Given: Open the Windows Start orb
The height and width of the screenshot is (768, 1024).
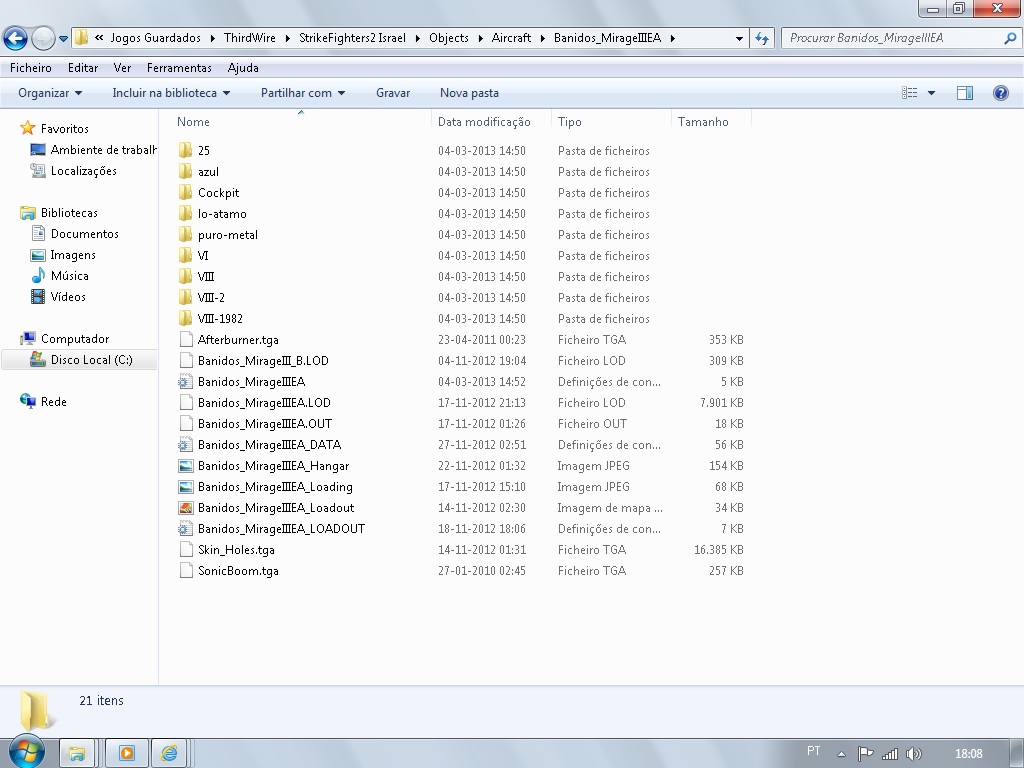Looking at the screenshot, I should (27, 752).
